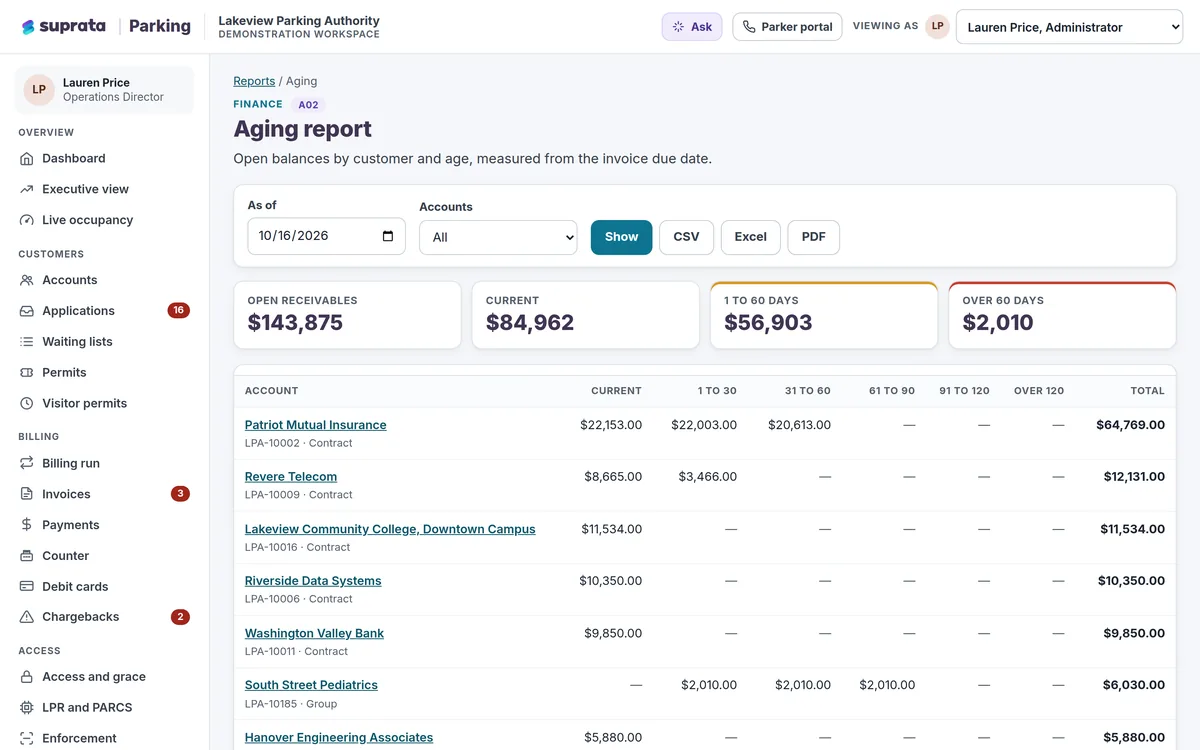This screenshot has width=1200, height=750.
Task: Open the calendar picker in As of field
Action: [388, 236]
